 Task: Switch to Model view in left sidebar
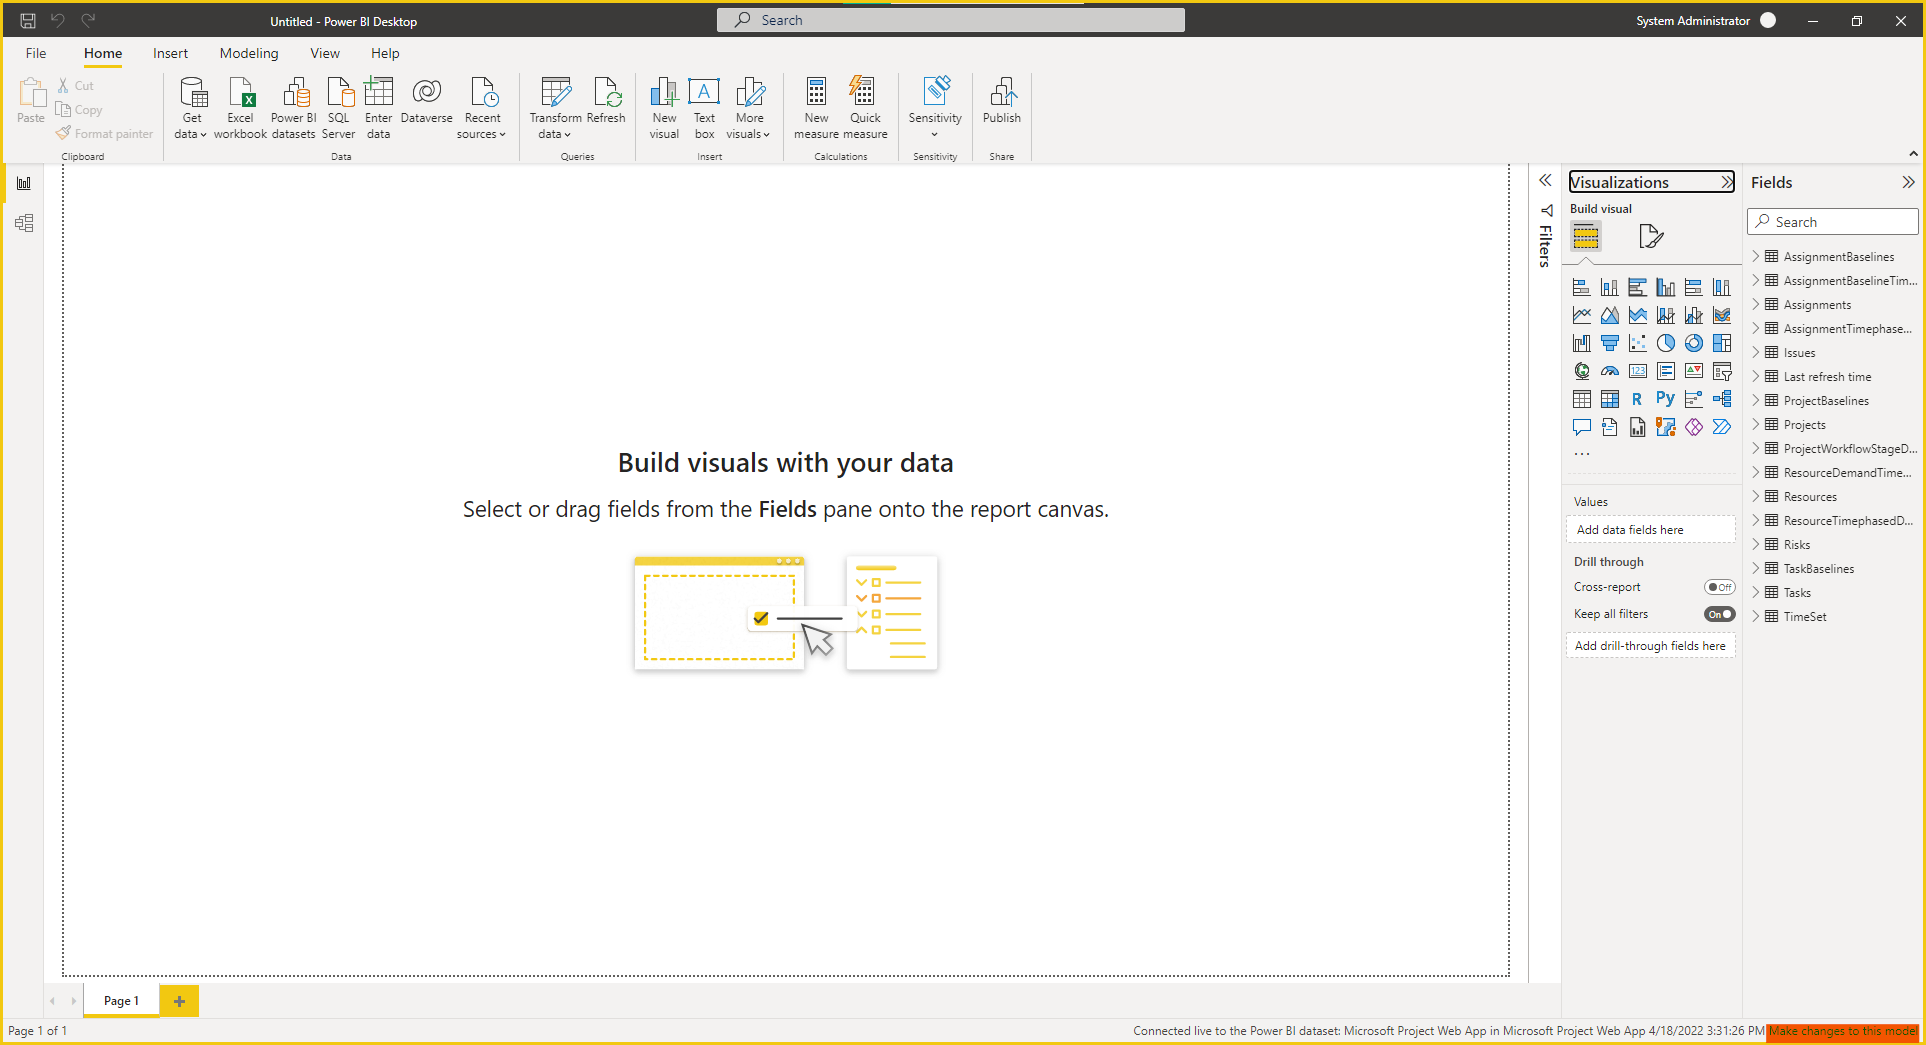point(24,223)
